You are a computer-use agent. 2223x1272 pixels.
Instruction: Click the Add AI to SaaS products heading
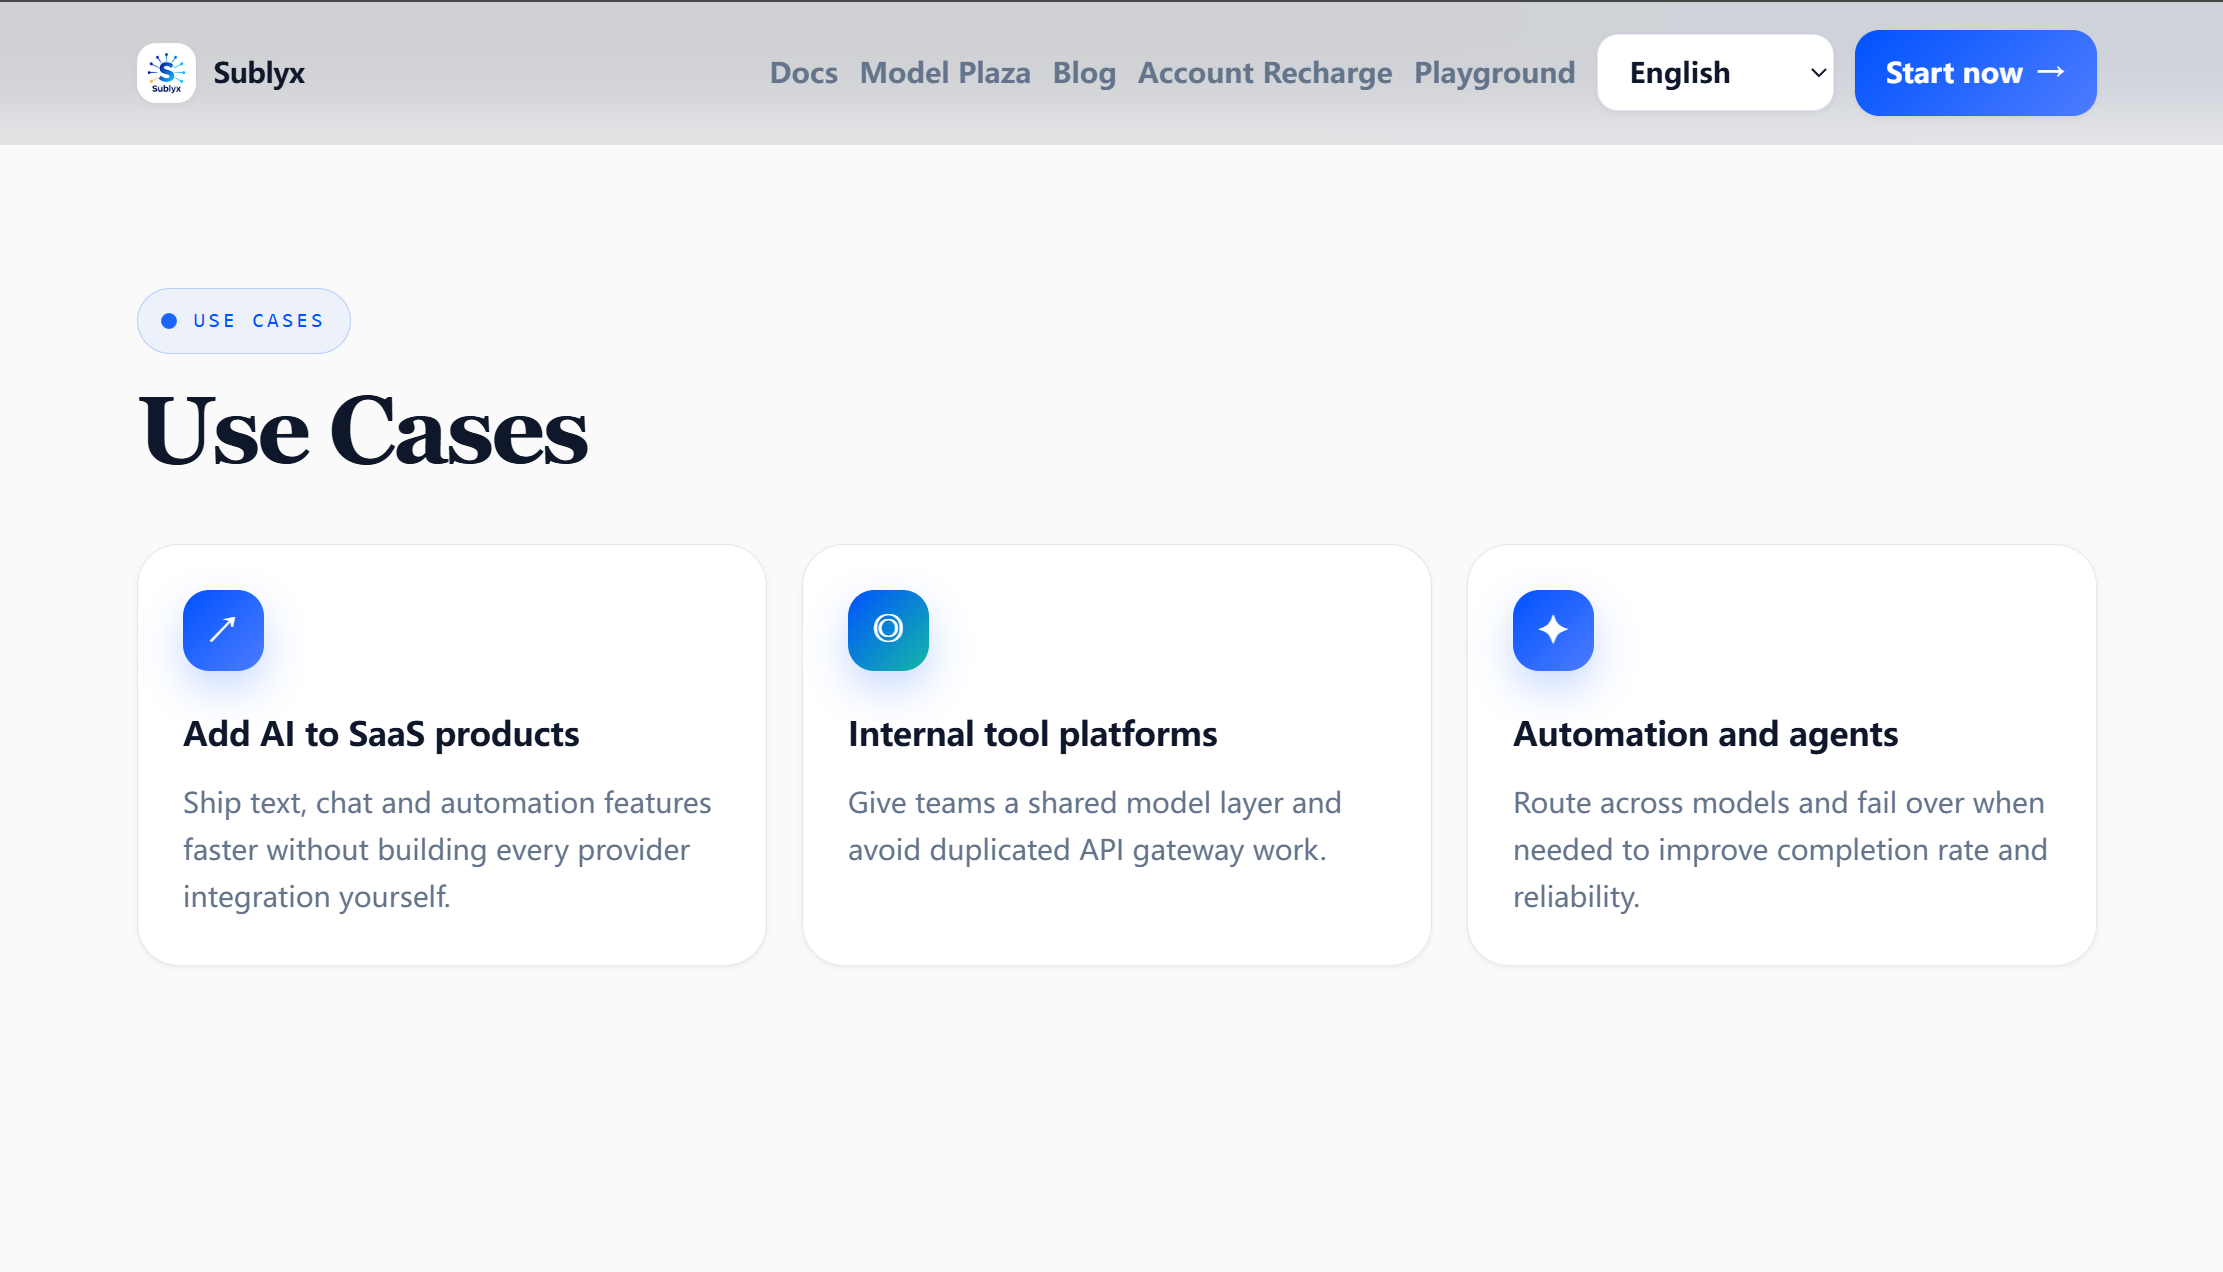point(381,734)
